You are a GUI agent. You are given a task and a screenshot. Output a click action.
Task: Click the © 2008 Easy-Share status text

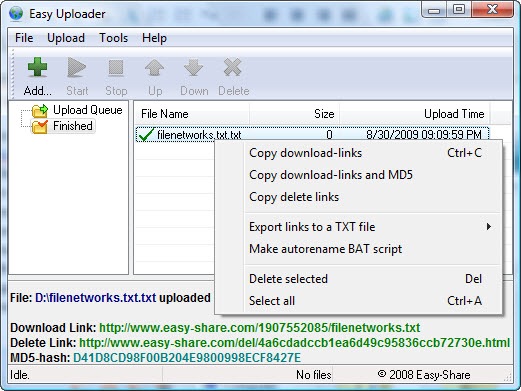(424, 375)
